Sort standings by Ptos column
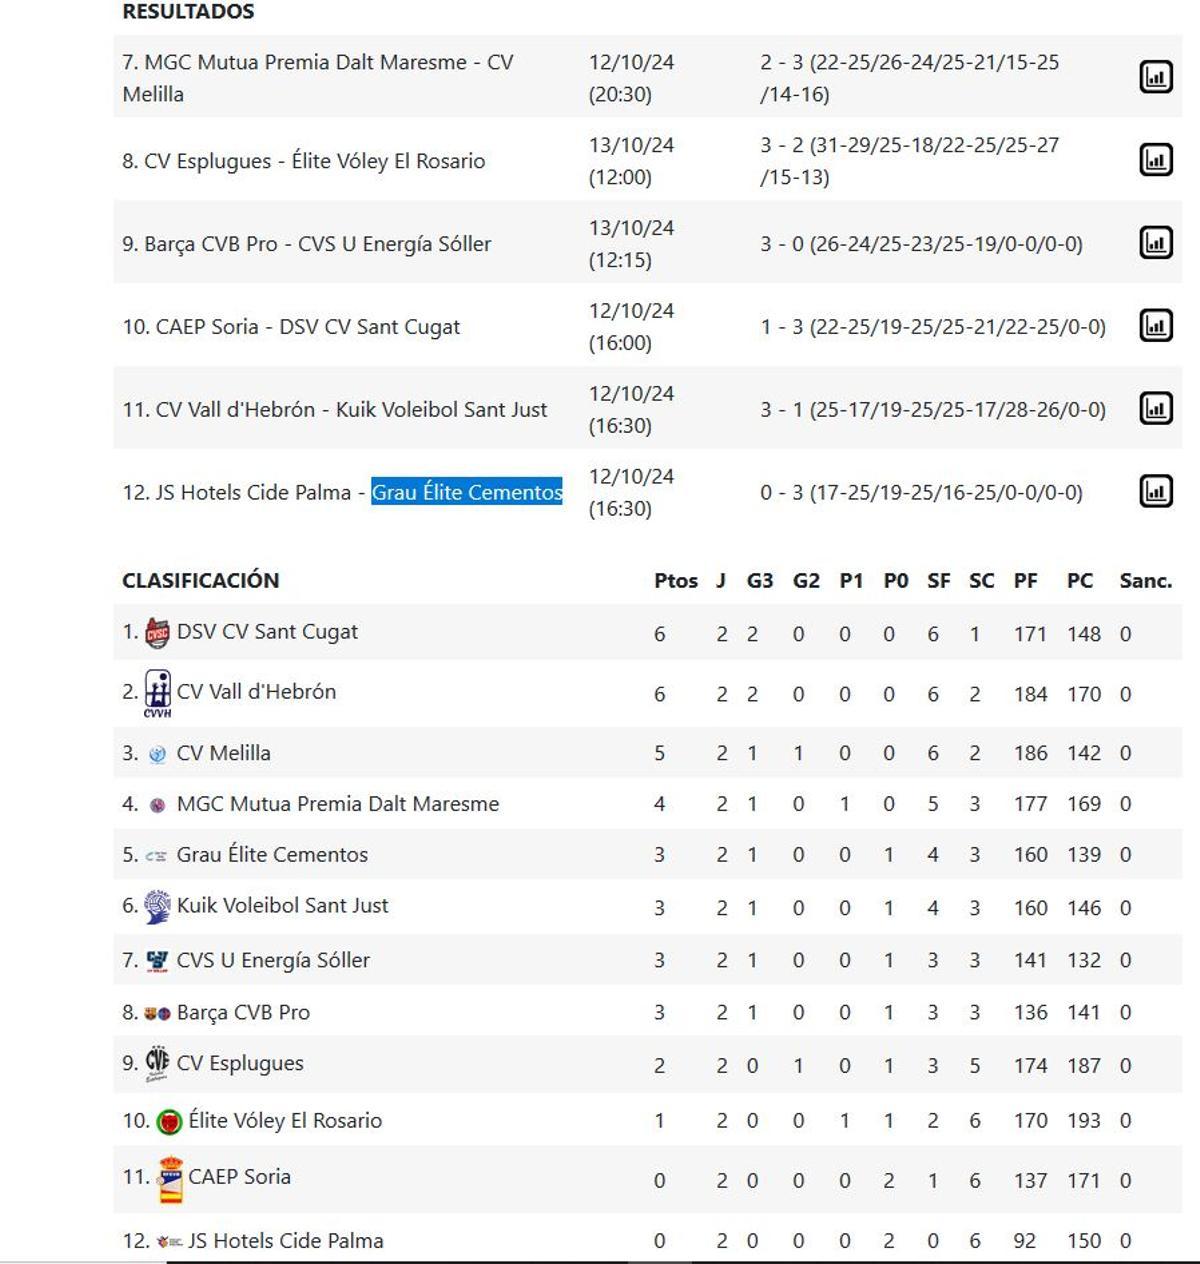Screen dimensions: 1200x1264 pos(678,580)
